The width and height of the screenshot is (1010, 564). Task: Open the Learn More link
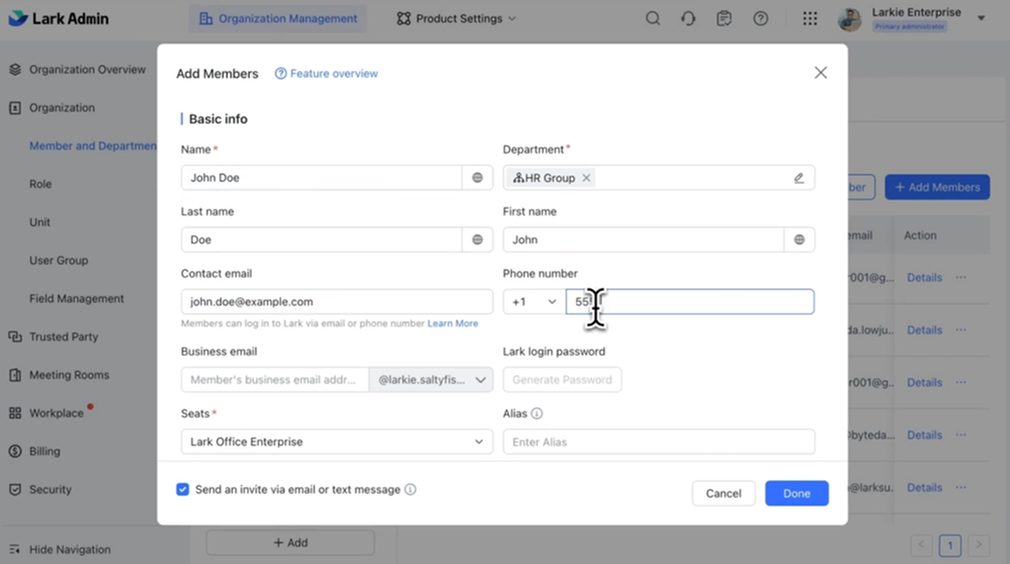(453, 324)
